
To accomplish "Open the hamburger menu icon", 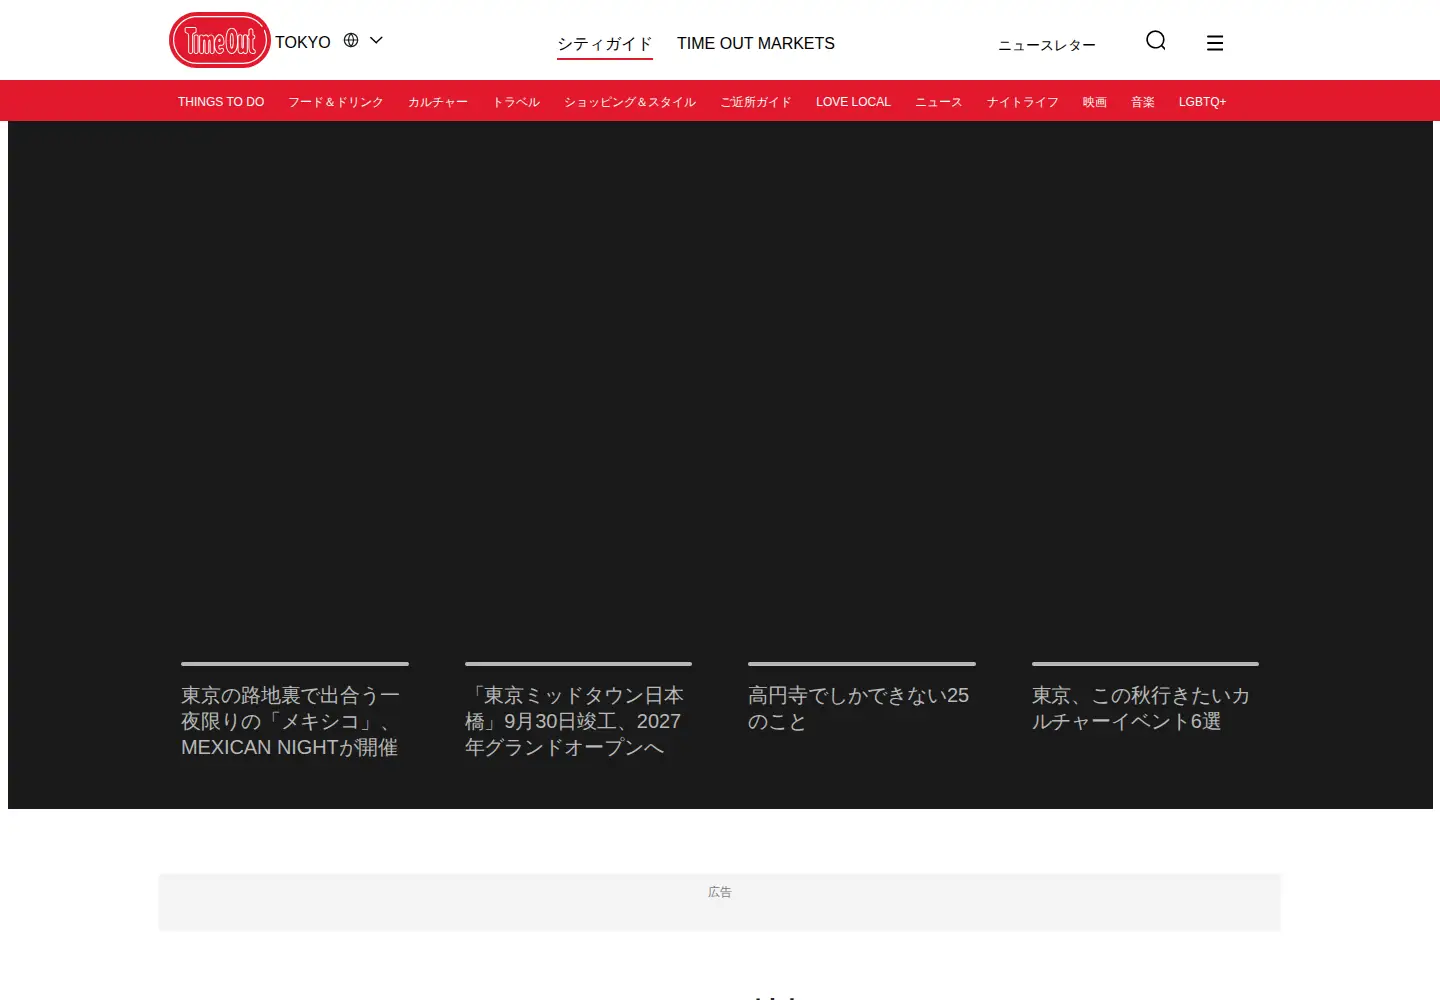I will point(1215,43).
